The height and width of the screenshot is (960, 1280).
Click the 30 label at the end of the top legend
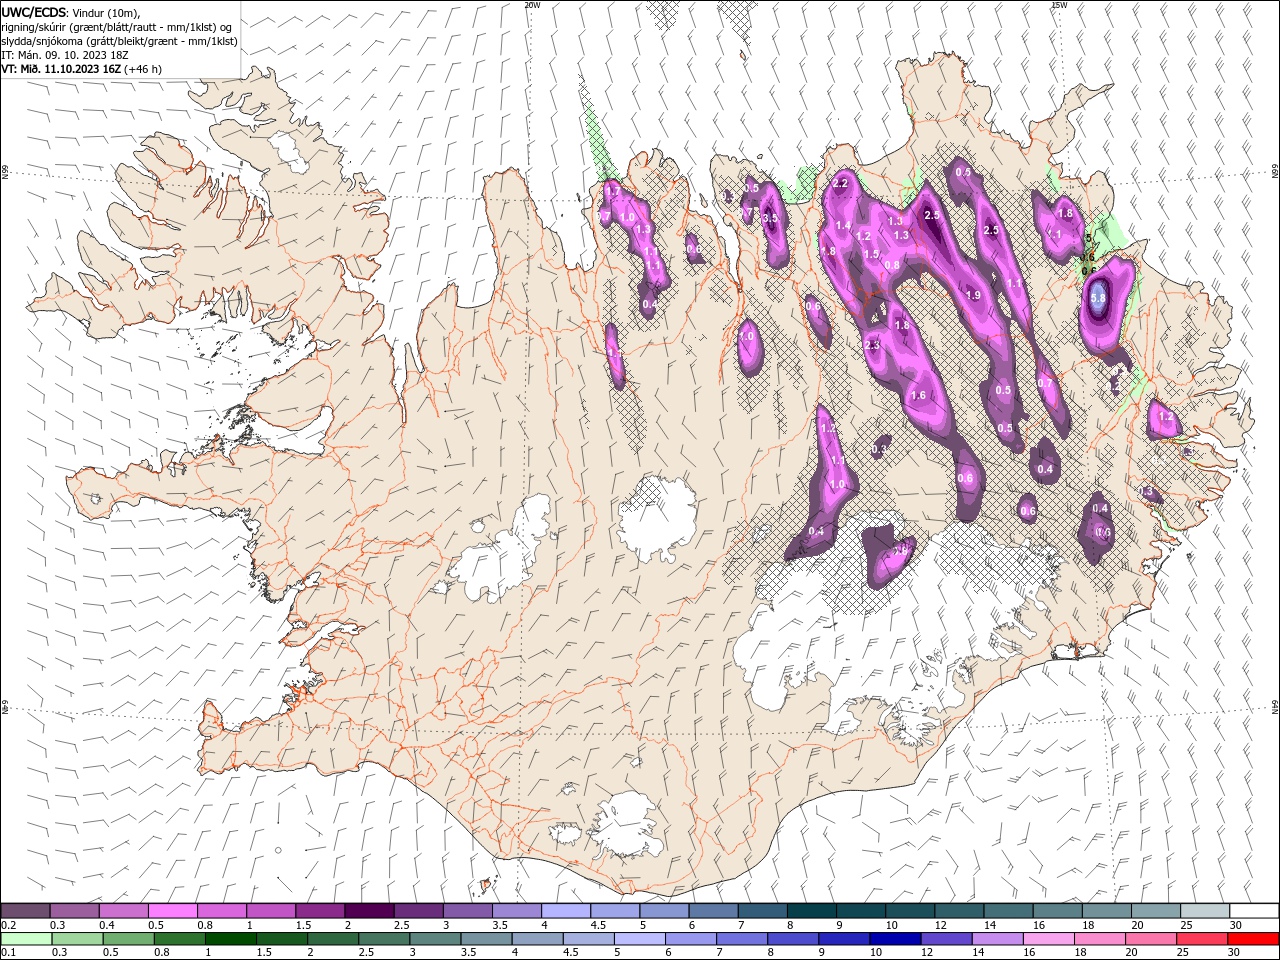[x=1236, y=925]
